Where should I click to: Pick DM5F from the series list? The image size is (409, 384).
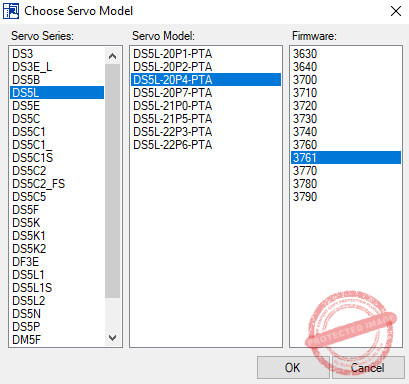57,340
